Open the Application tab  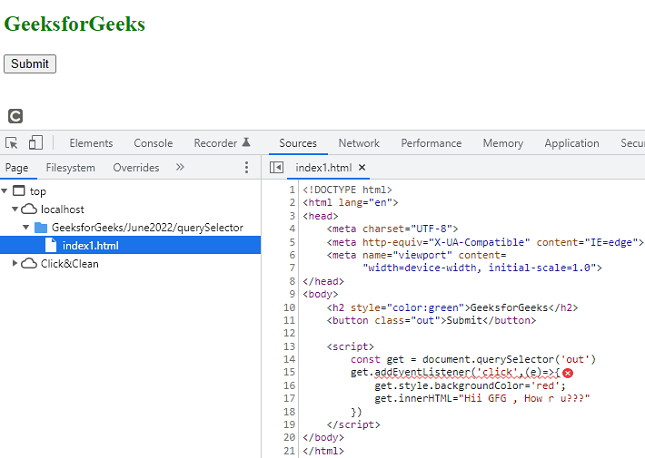click(572, 143)
